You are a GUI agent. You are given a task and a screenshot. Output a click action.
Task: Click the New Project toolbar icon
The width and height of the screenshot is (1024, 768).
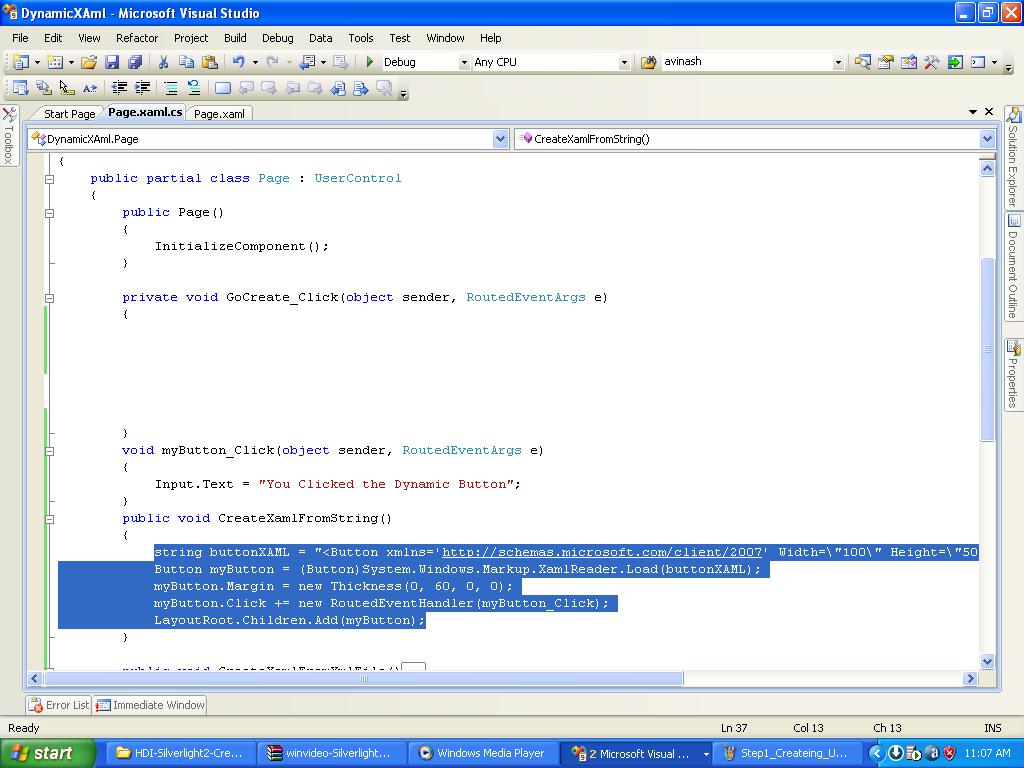20,62
